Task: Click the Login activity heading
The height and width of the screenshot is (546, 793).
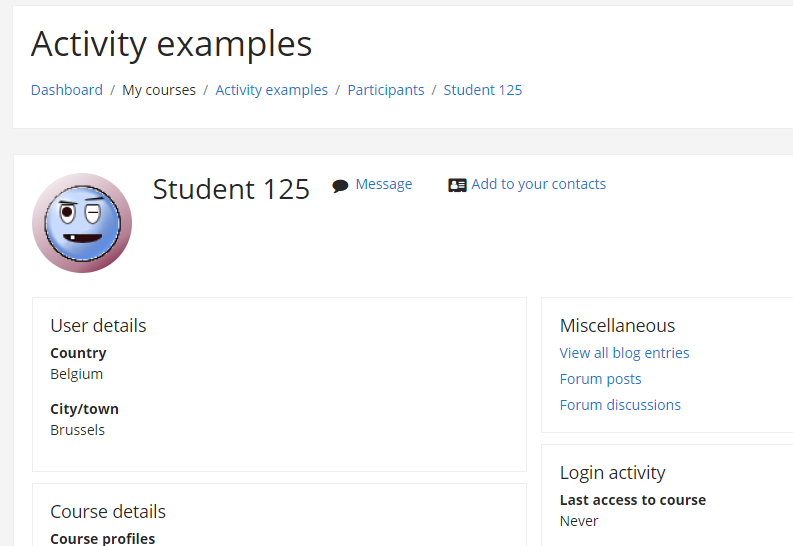Action: [x=612, y=473]
